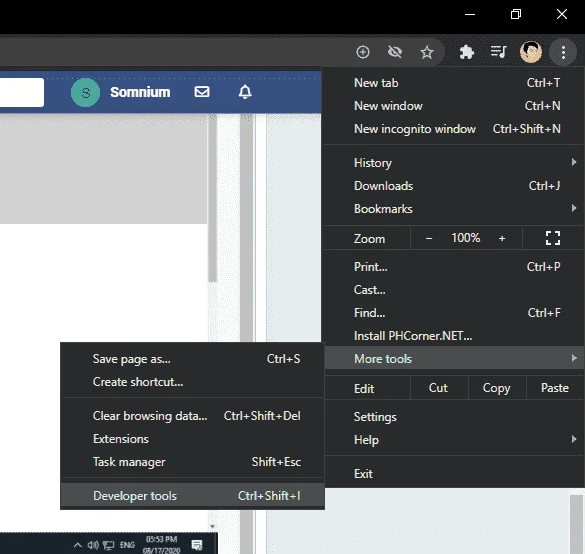Open the notifications bell icon
The height and width of the screenshot is (554, 585).
245,92
